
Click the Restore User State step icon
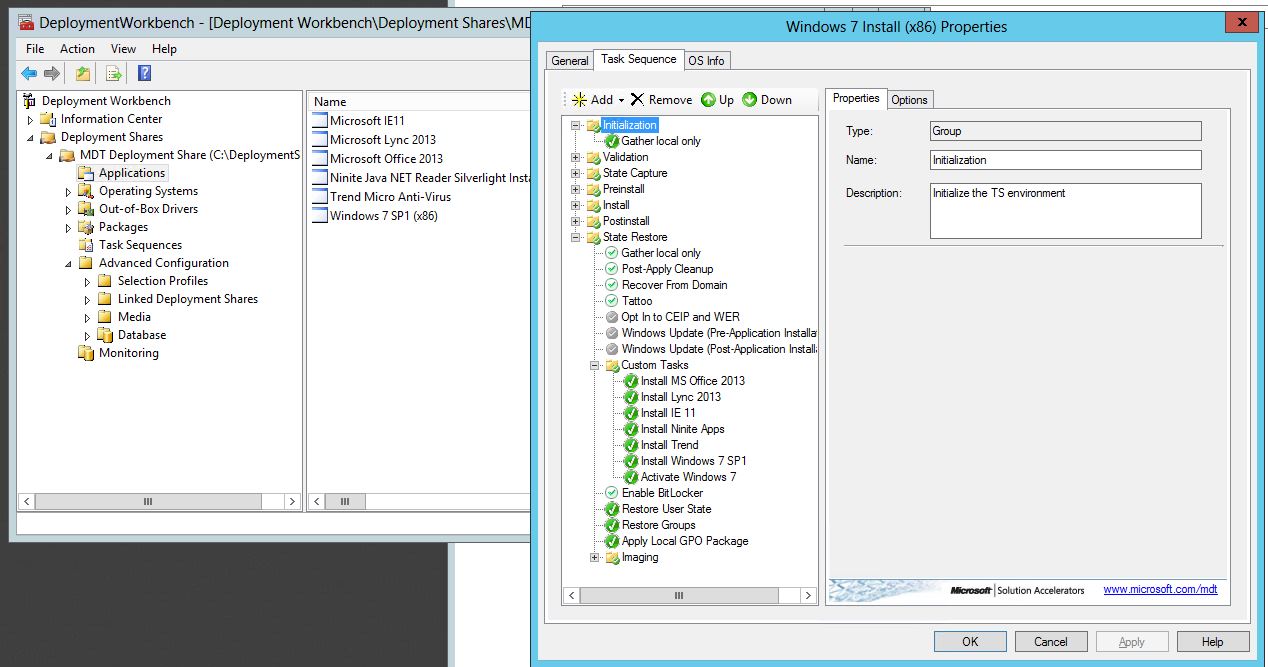click(612, 509)
